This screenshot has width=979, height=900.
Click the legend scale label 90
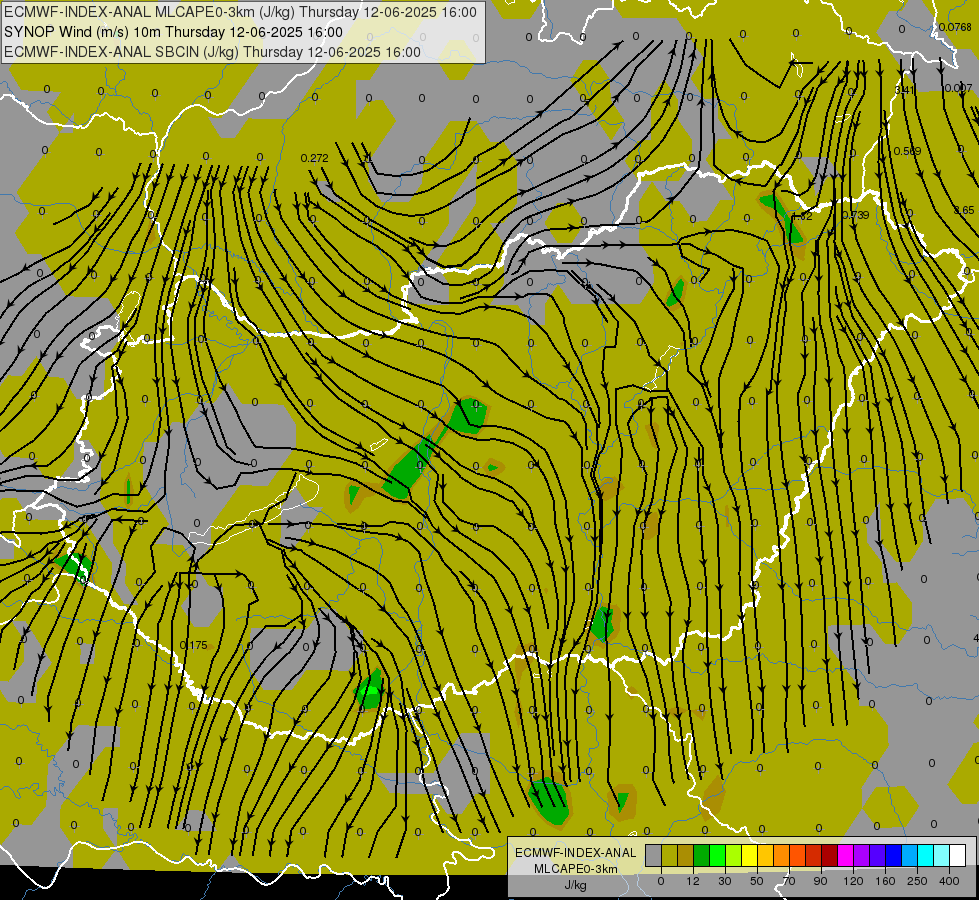[x=820, y=881]
